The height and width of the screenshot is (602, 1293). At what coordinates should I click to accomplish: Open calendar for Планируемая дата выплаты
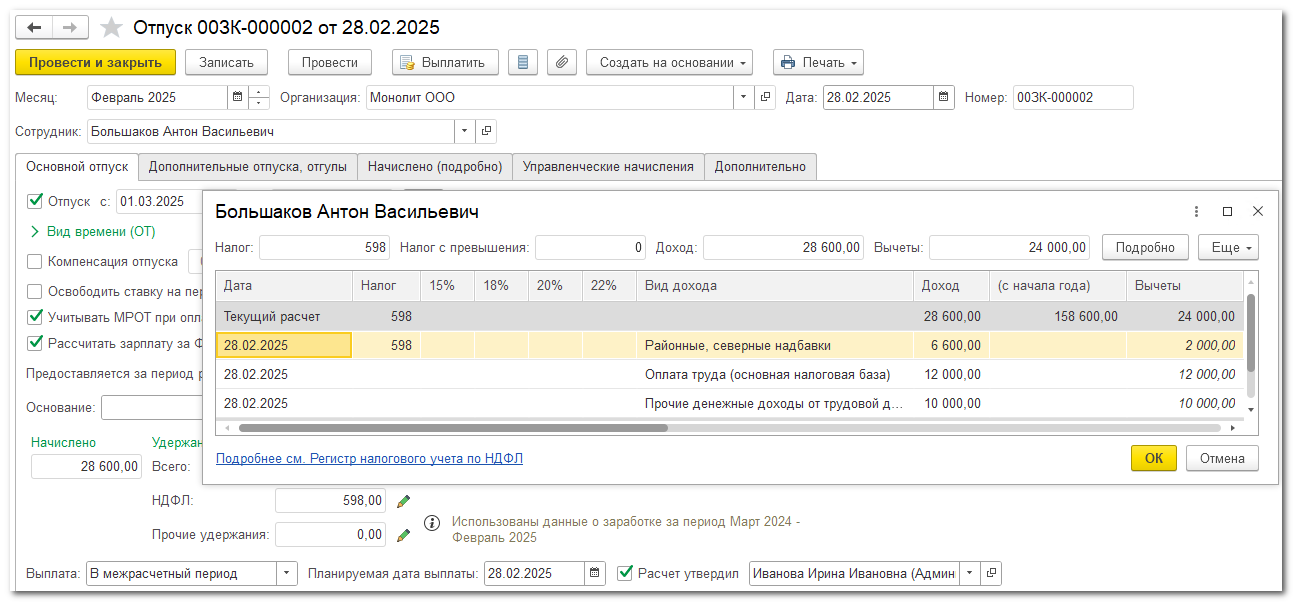595,573
